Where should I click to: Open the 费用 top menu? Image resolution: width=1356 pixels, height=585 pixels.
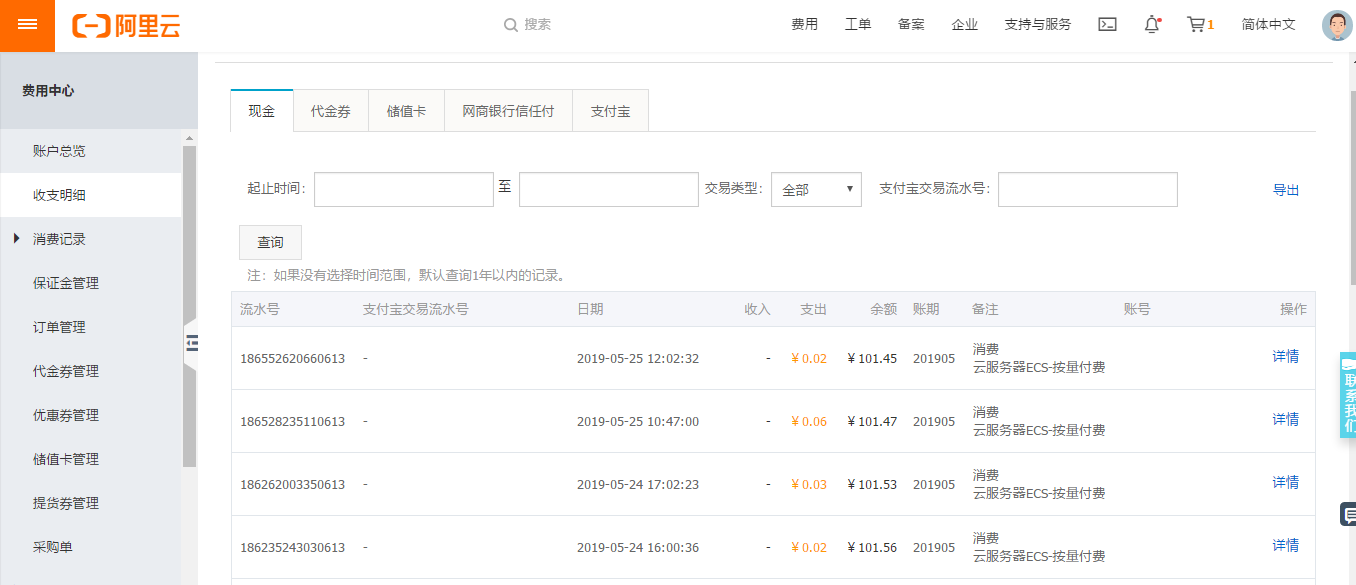[804, 25]
